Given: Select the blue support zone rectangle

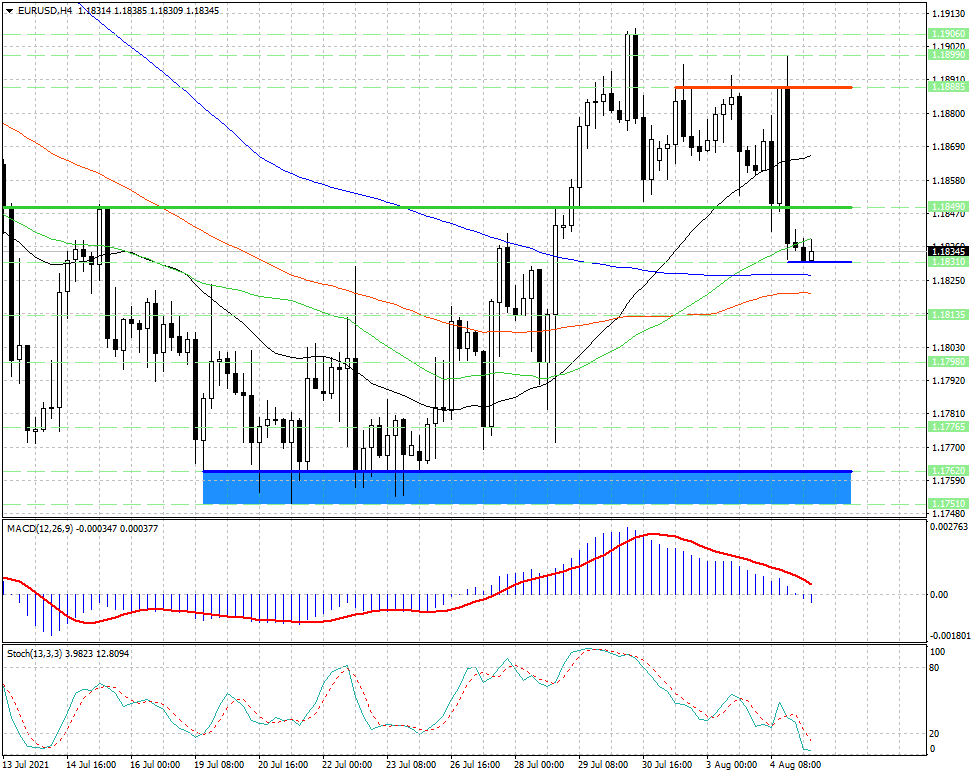Looking at the screenshot, I should coord(527,488).
